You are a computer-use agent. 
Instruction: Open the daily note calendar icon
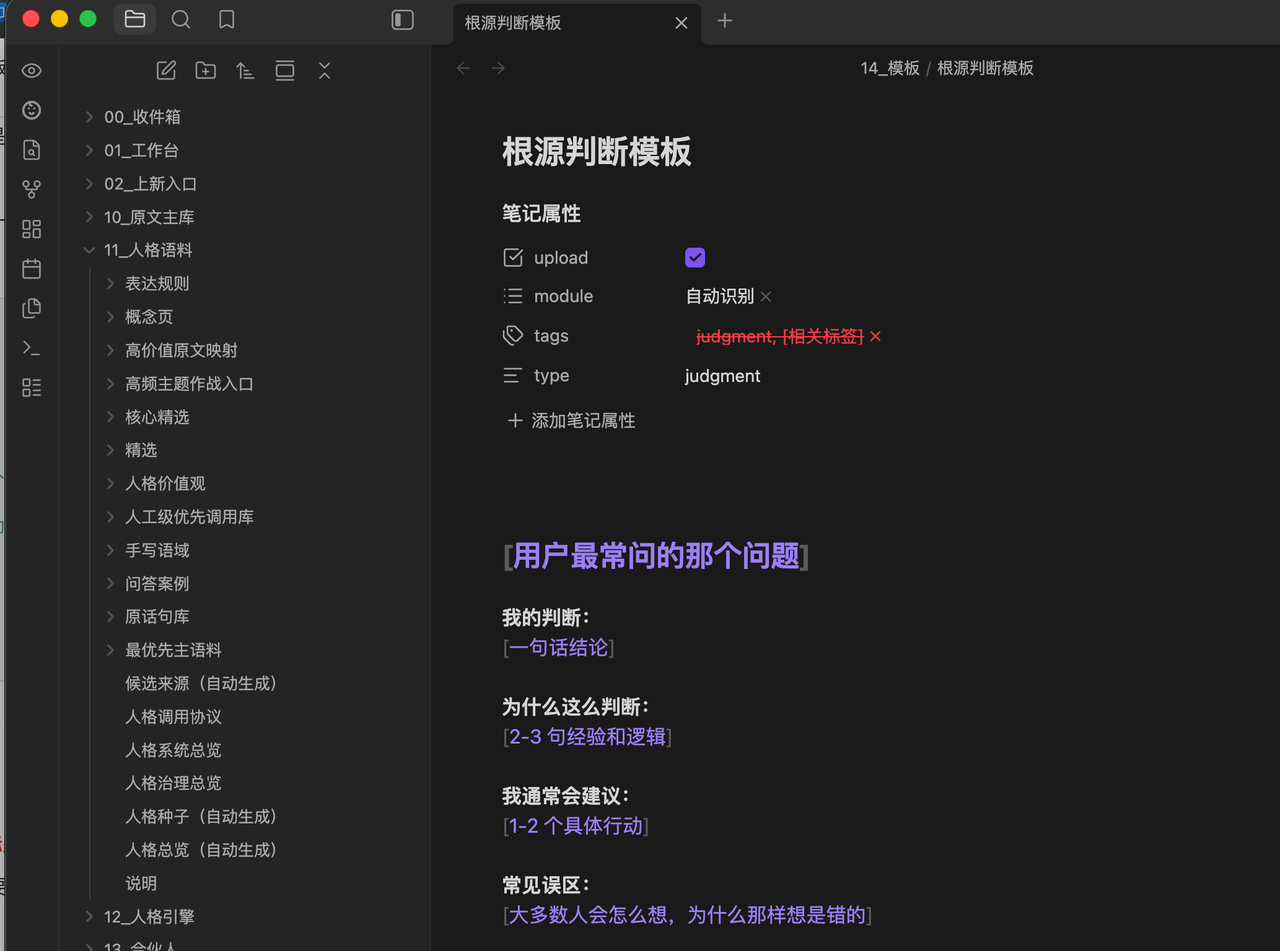pos(32,268)
